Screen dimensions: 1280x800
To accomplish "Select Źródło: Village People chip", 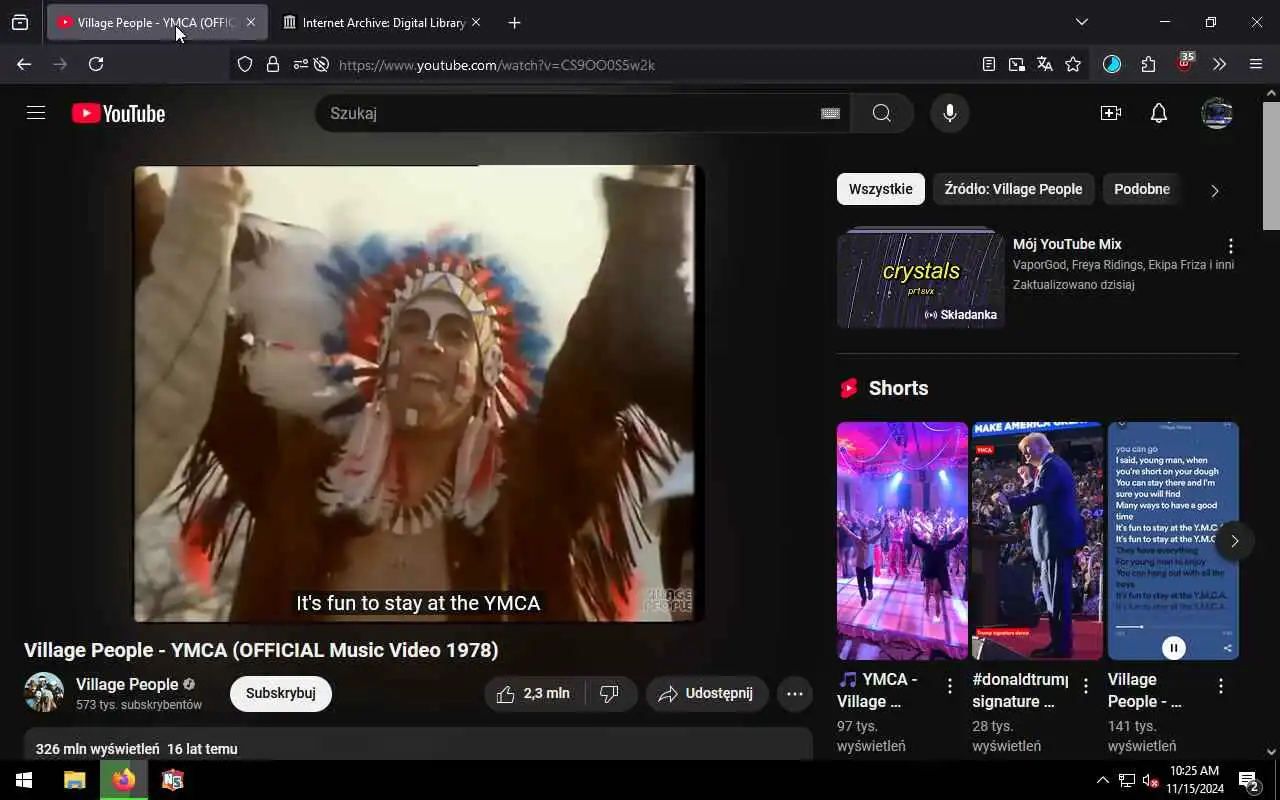I will pos(1013,189).
